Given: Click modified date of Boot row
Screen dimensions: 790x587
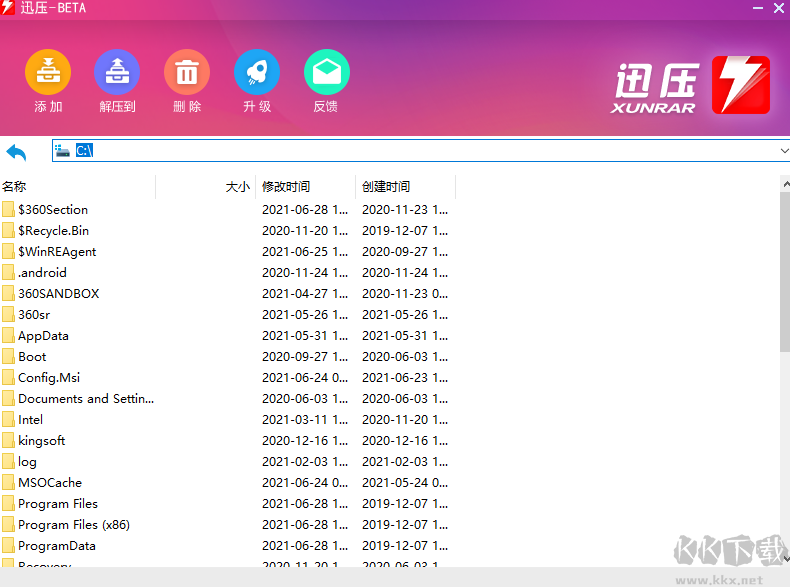Looking at the screenshot, I should click(305, 357).
